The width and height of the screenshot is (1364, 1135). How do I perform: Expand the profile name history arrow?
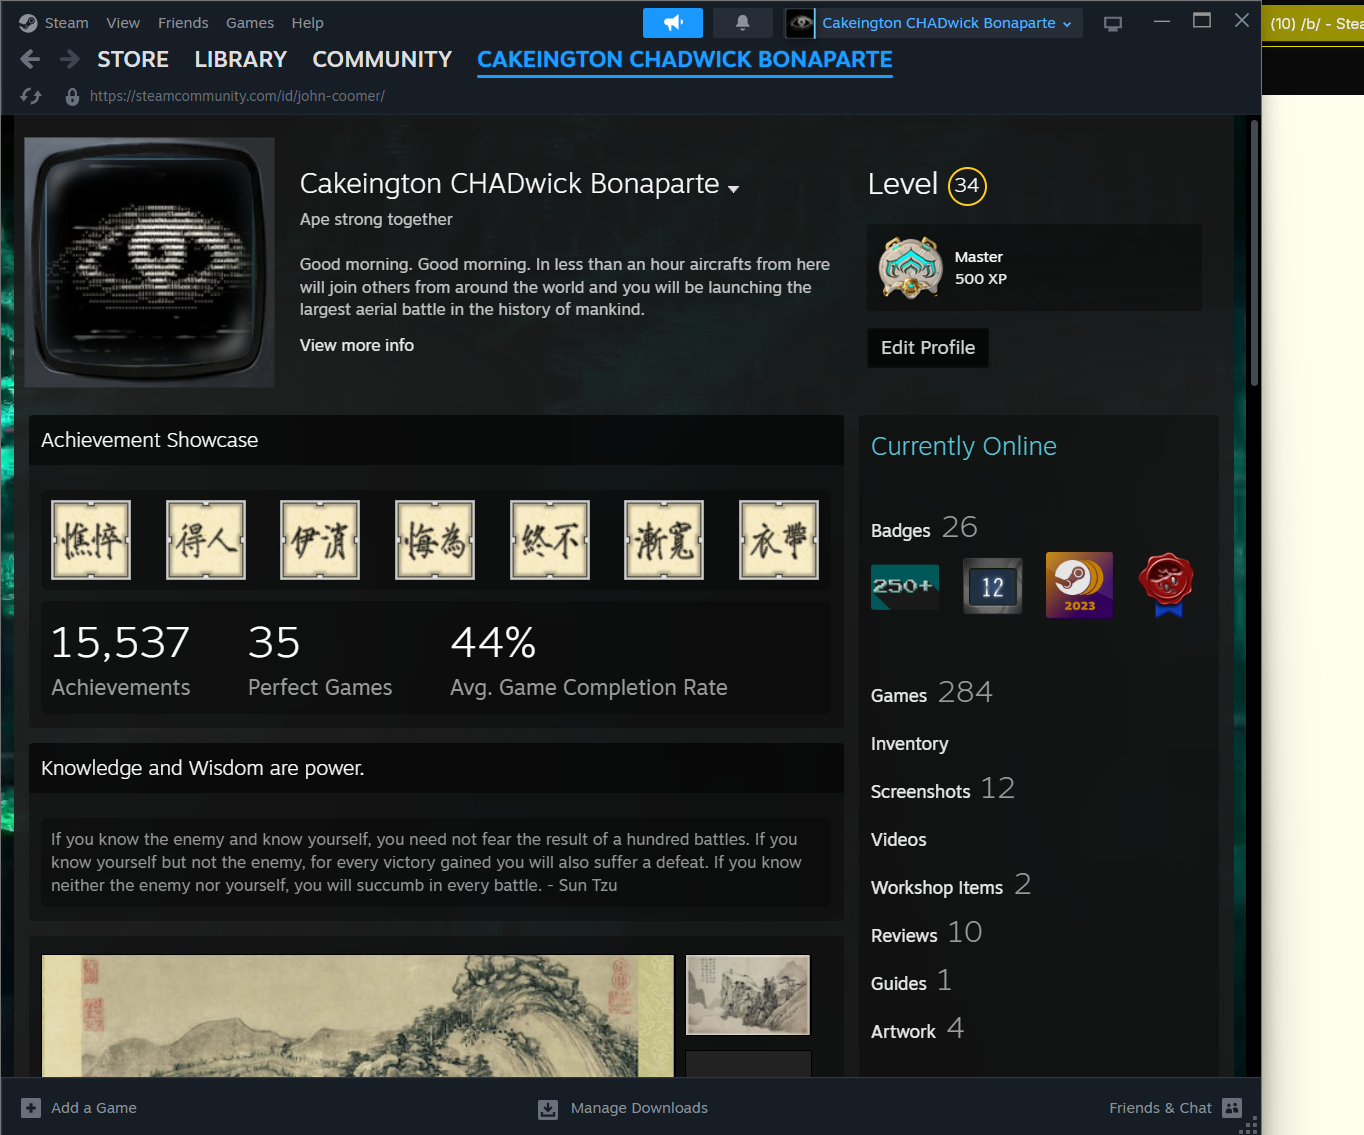pos(733,189)
